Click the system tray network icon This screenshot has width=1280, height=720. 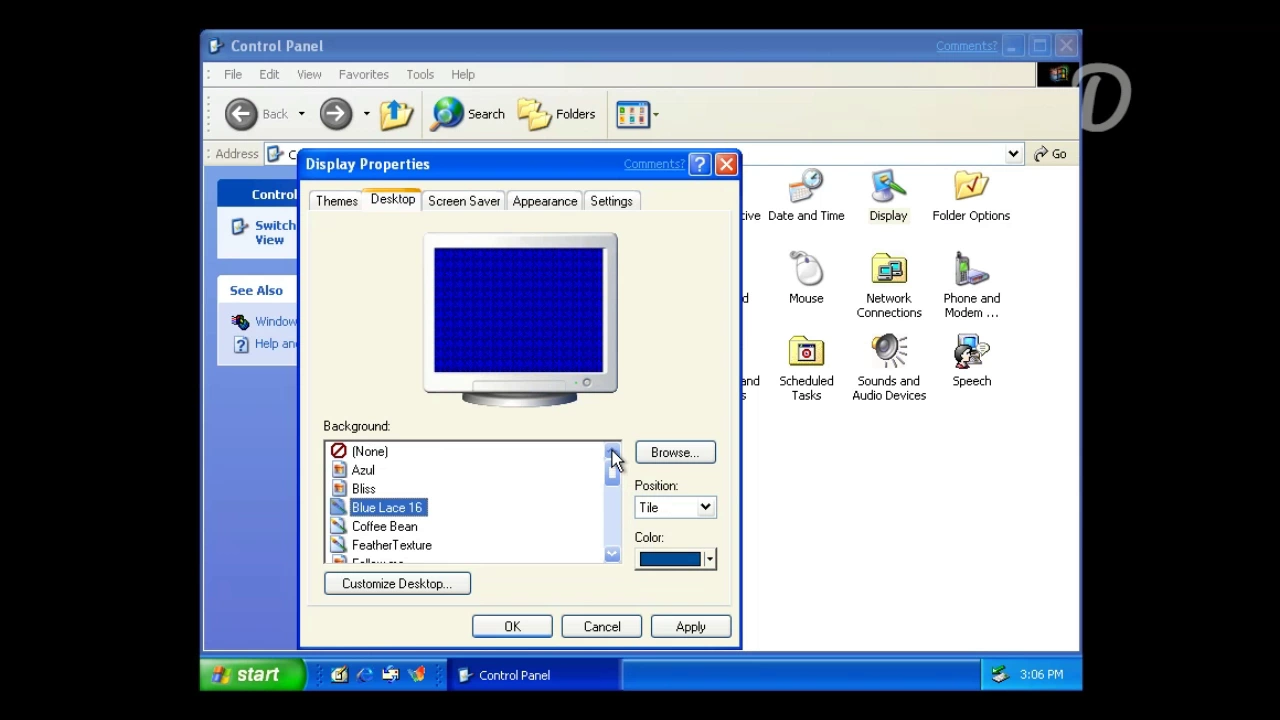coord(999,675)
